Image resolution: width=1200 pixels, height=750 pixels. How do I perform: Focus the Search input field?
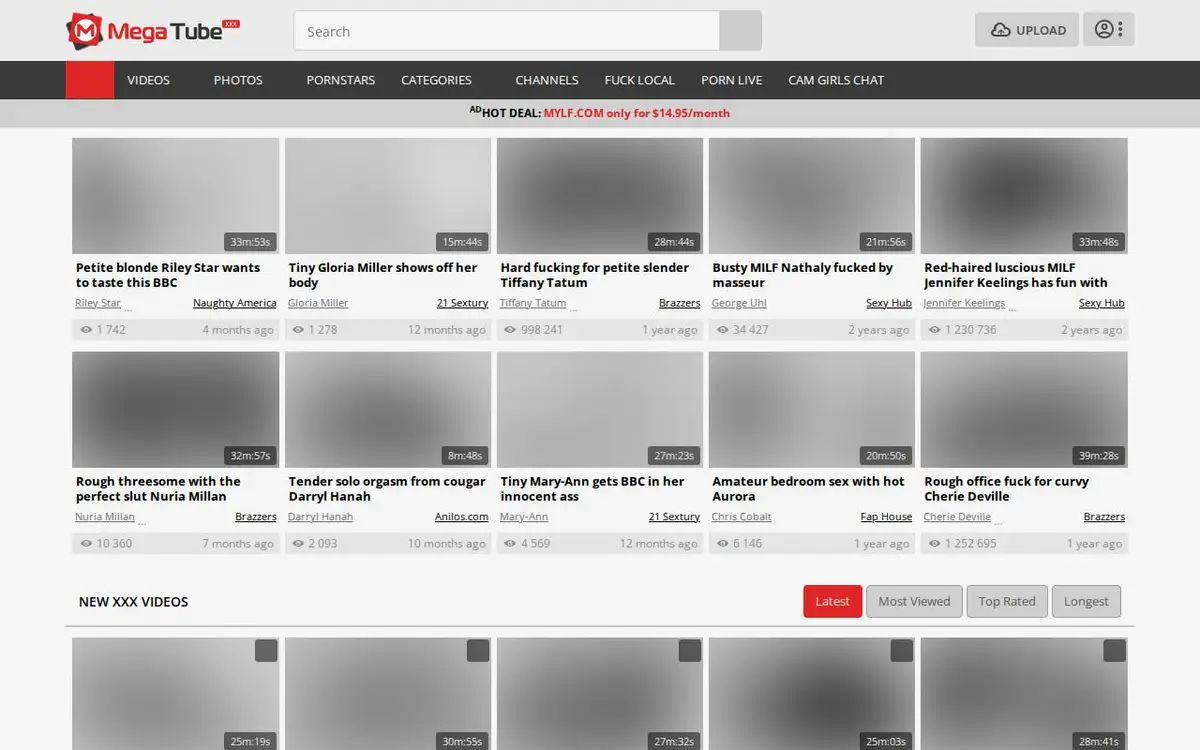pyautogui.click(x=507, y=31)
